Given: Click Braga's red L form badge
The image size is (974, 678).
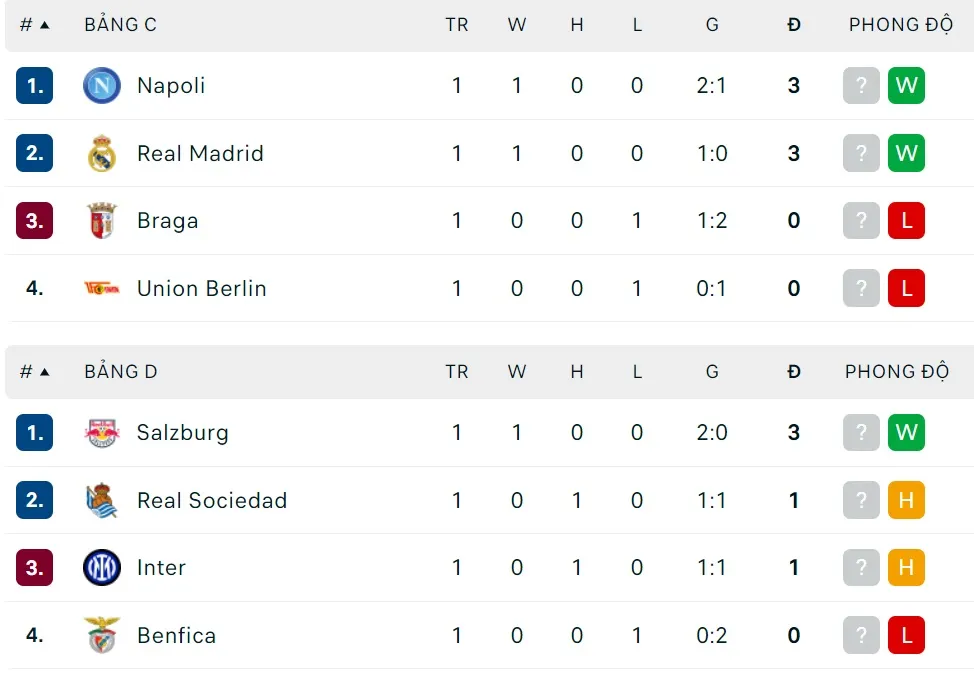Looking at the screenshot, I should click(x=906, y=221).
